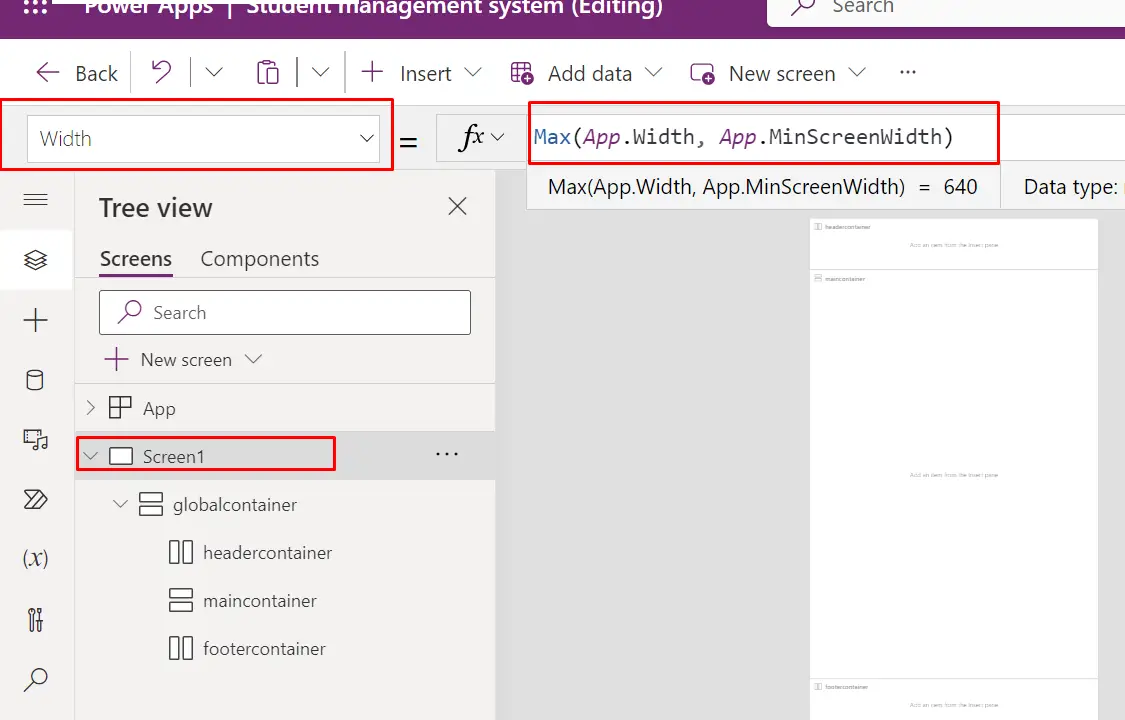Click inside the formula bar expression

coord(743,136)
